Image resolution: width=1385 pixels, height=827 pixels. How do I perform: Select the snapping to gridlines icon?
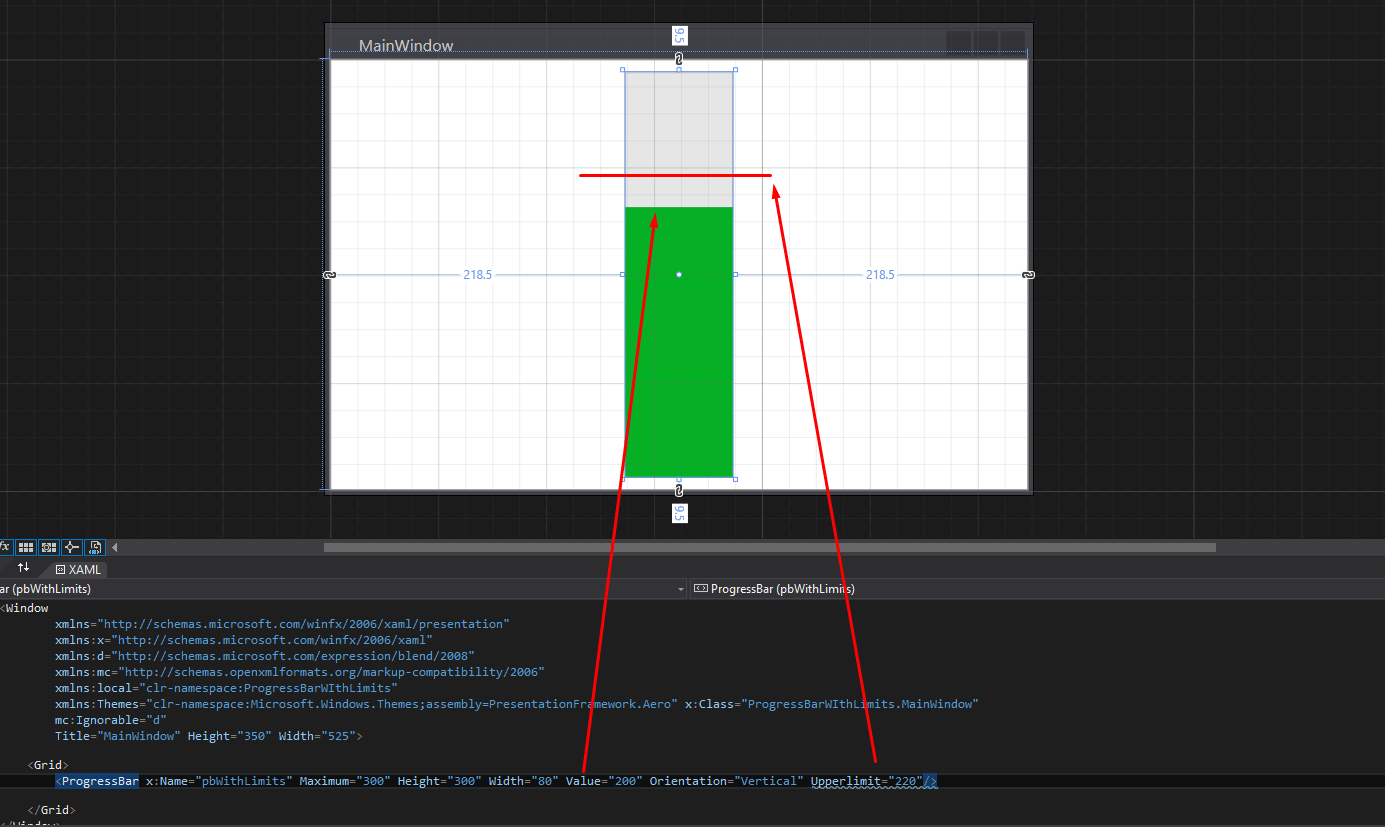48,547
